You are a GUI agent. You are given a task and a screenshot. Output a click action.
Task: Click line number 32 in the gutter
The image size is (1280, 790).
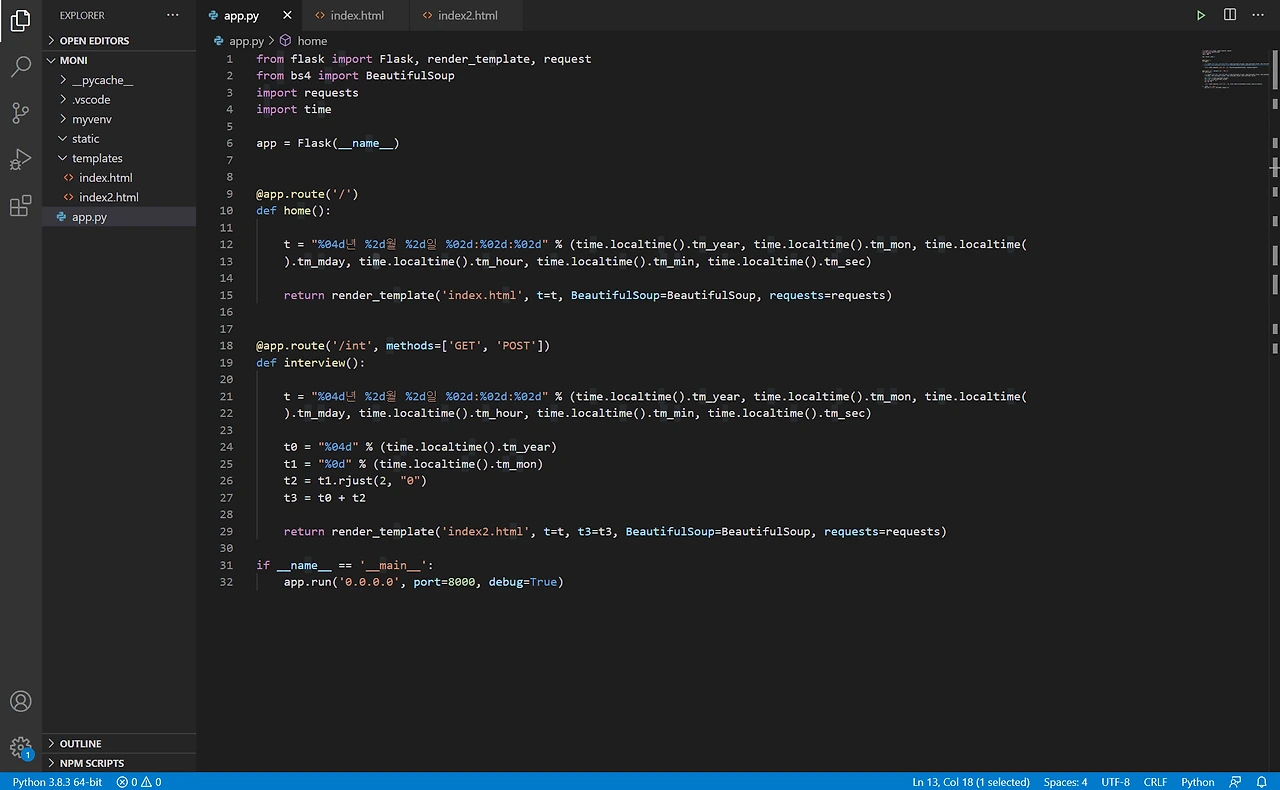[x=226, y=582]
